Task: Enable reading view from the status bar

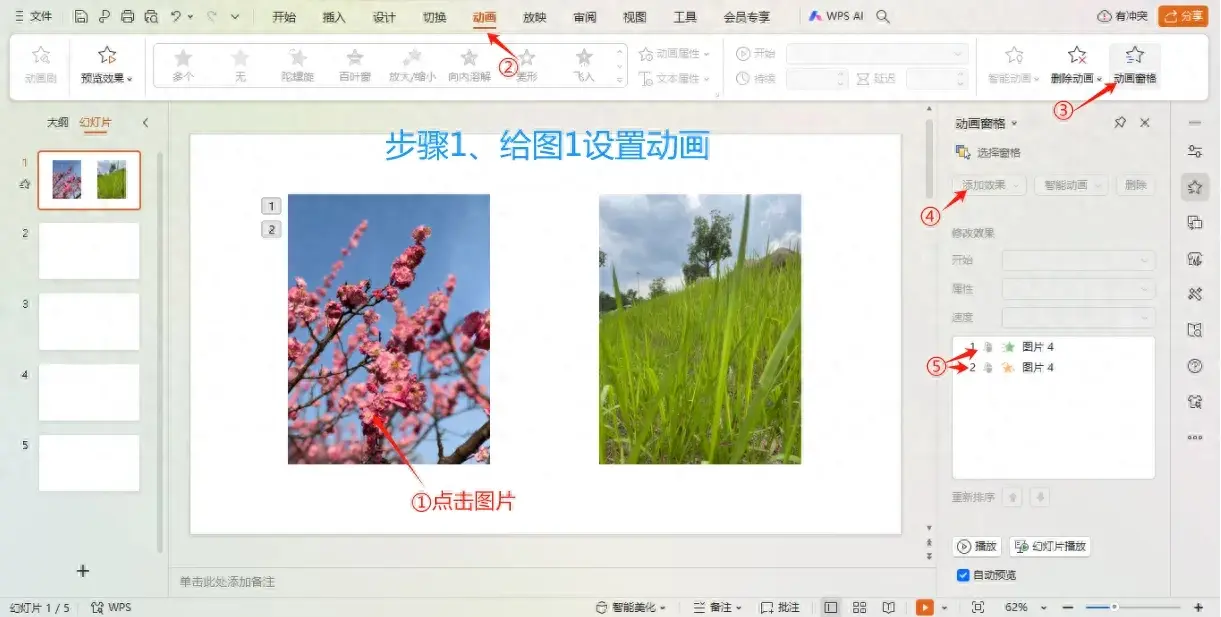Action: point(889,607)
